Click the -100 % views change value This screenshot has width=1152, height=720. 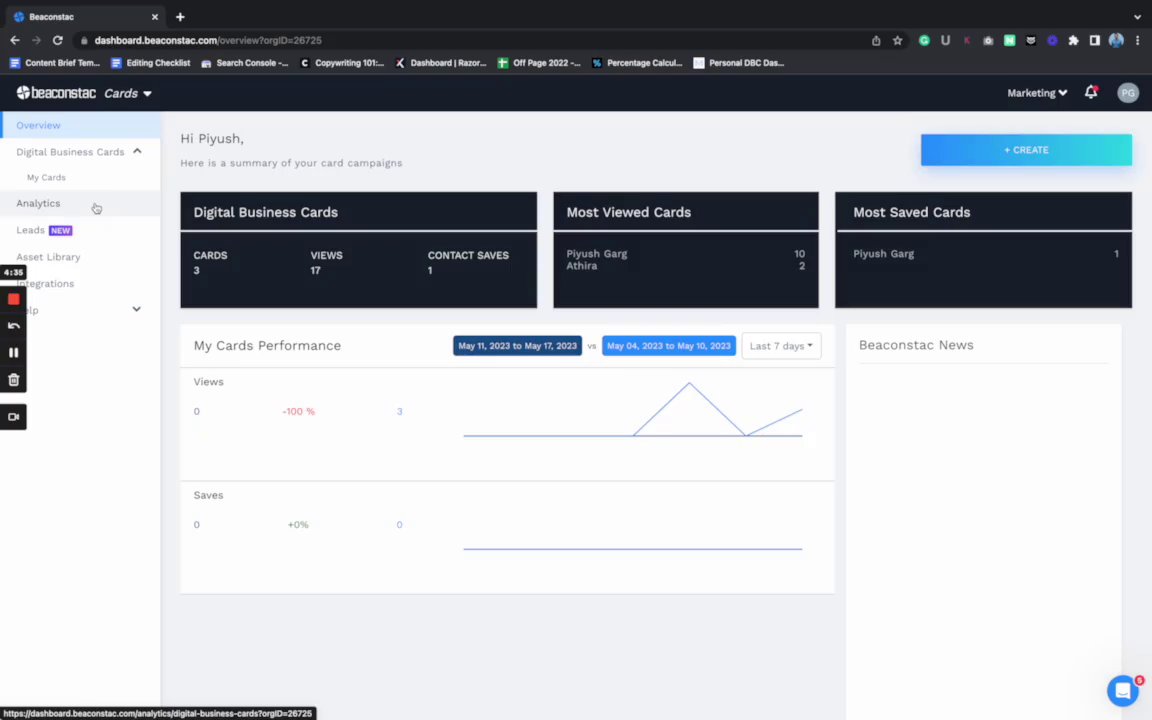(298, 411)
